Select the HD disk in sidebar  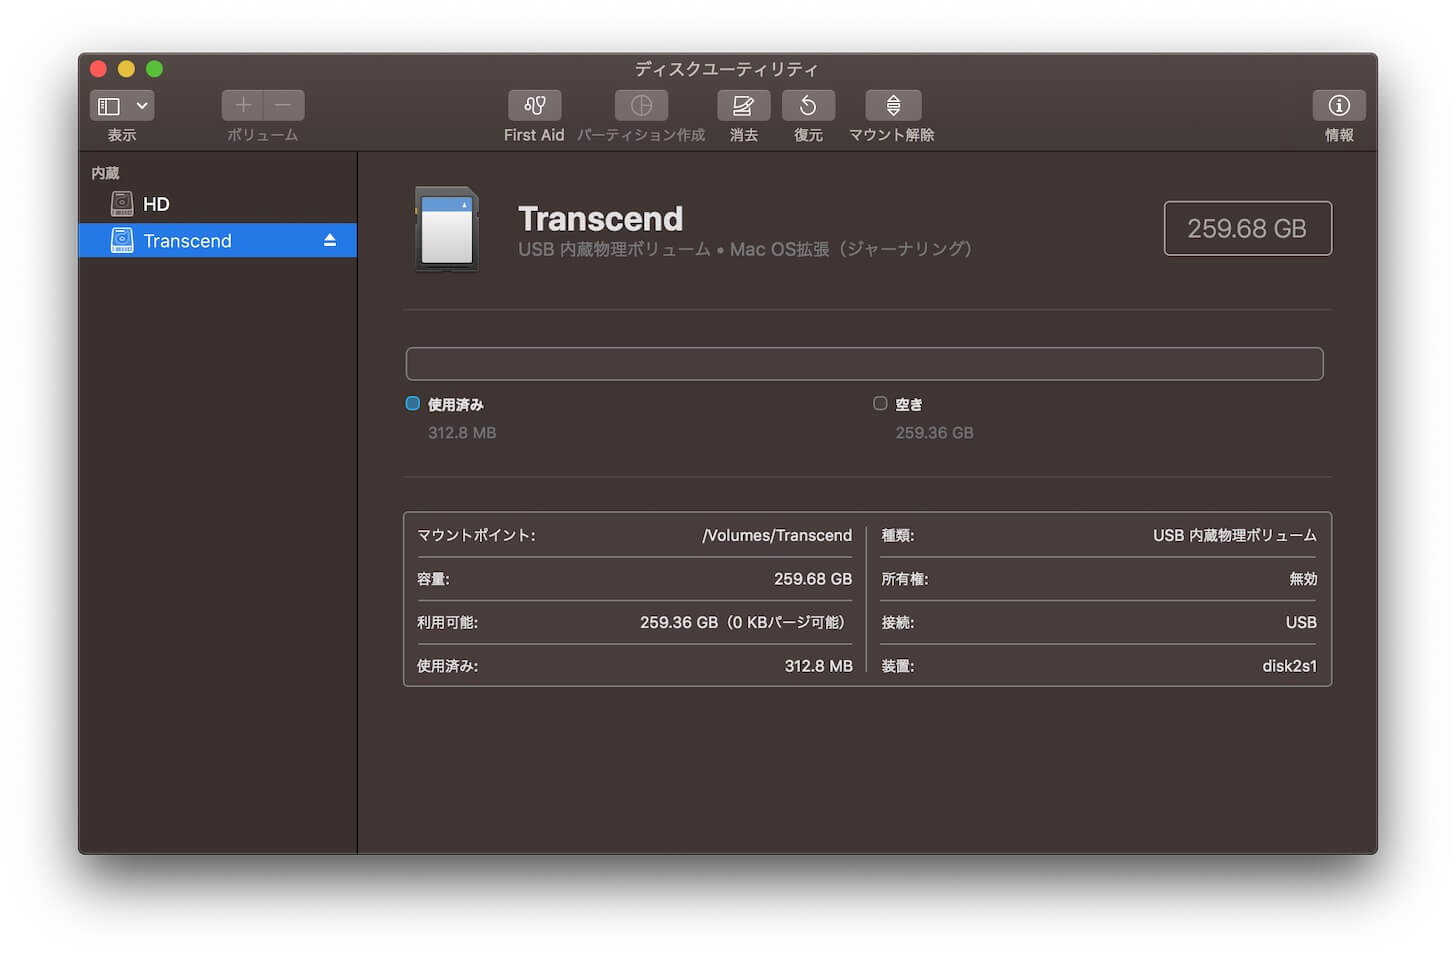tap(218, 204)
